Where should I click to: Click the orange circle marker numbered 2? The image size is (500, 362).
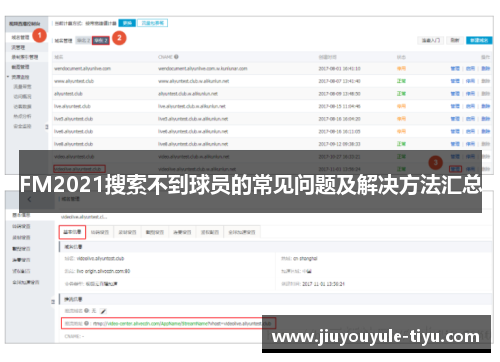[x=119, y=38]
